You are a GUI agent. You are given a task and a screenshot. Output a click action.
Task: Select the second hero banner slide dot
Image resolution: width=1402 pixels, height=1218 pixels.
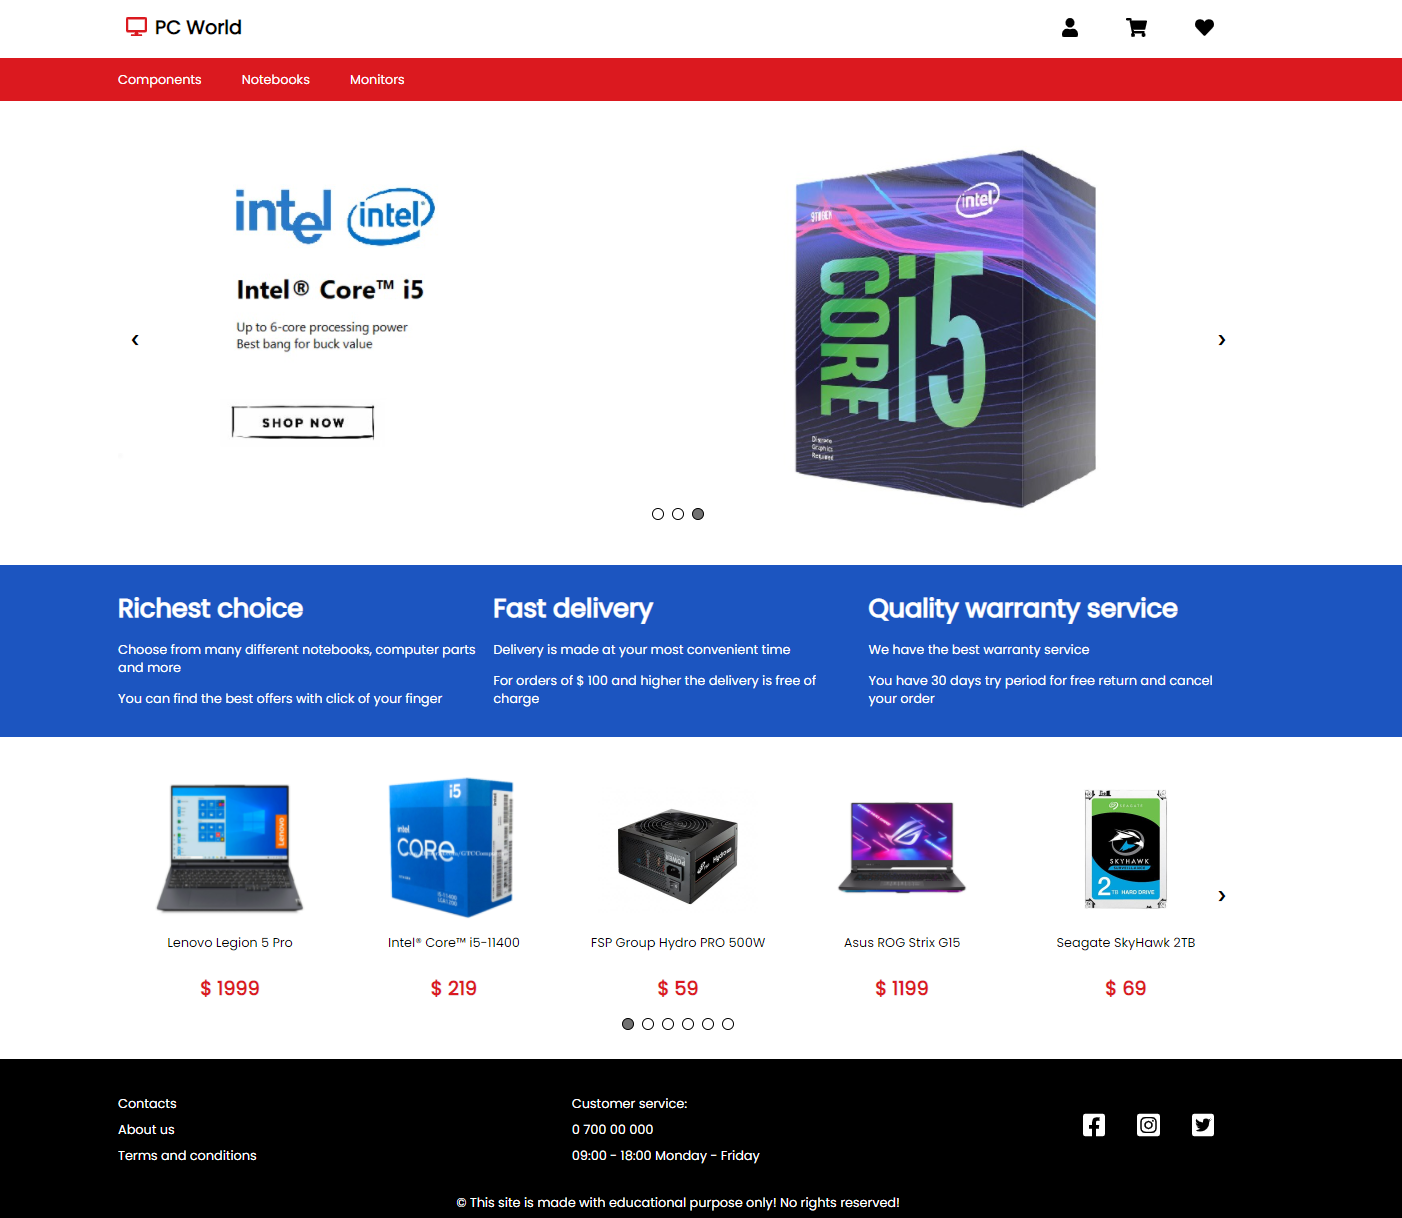(x=678, y=514)
